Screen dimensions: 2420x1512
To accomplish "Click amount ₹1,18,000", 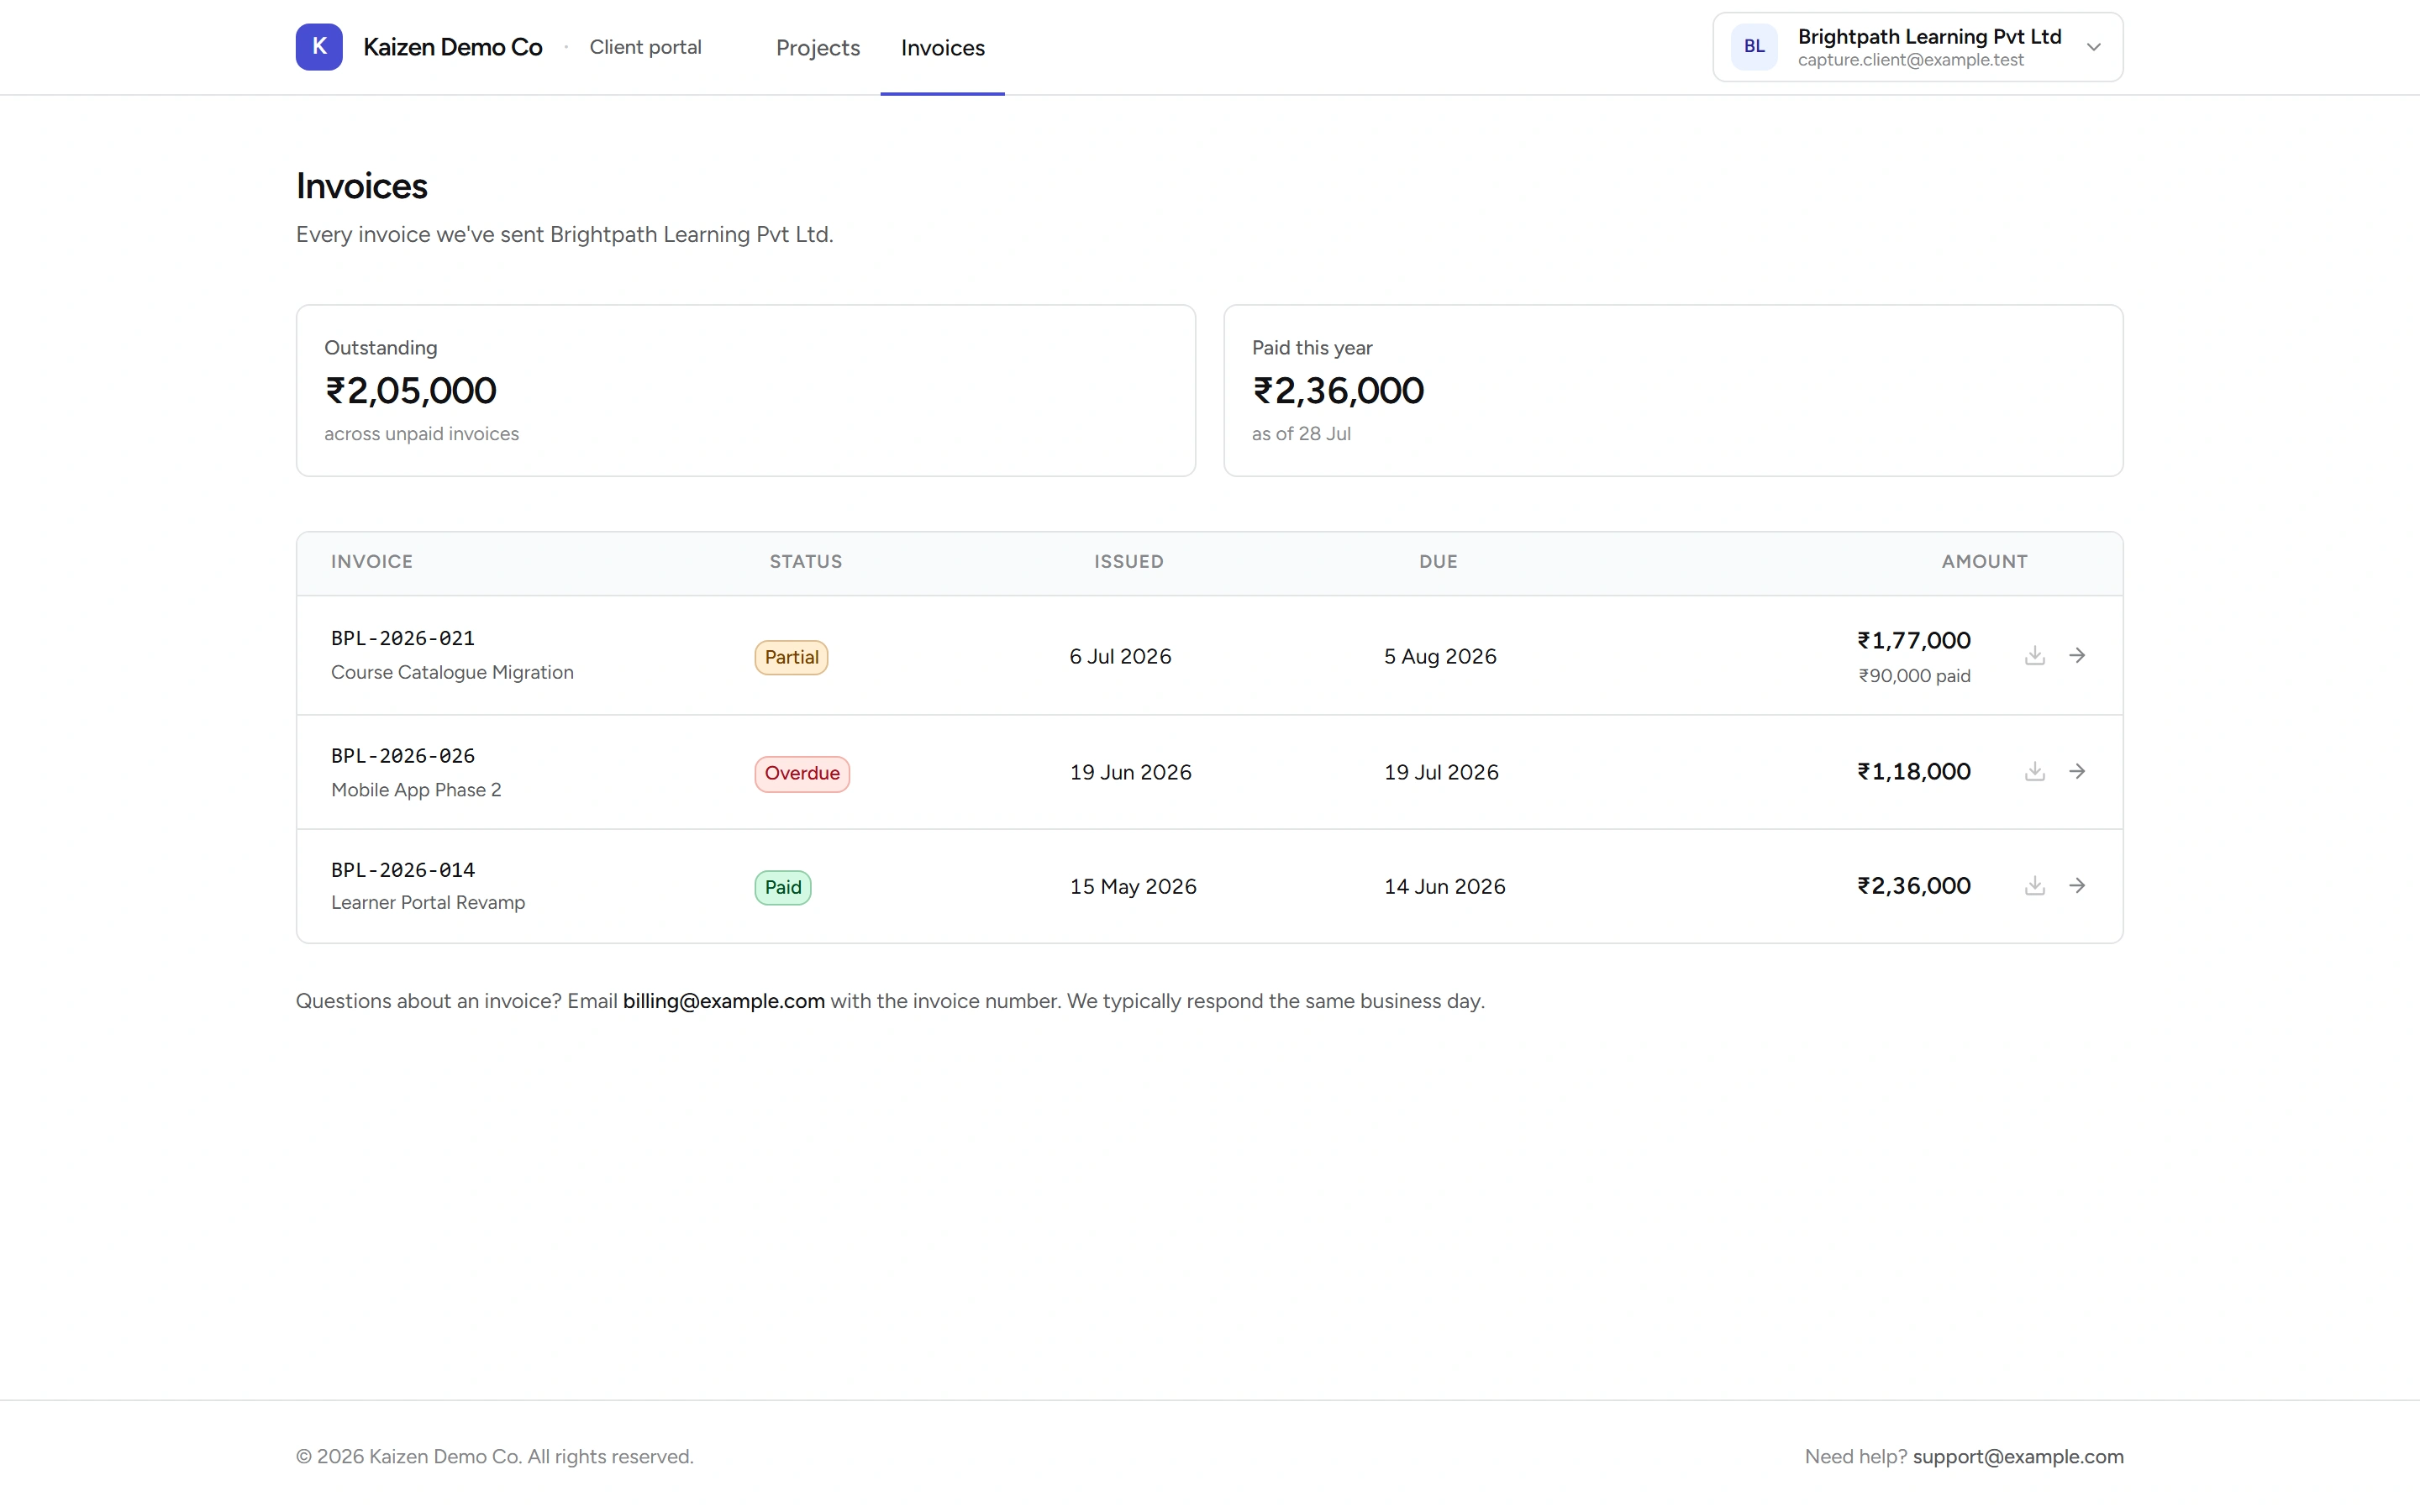I will click(1914, 772).
